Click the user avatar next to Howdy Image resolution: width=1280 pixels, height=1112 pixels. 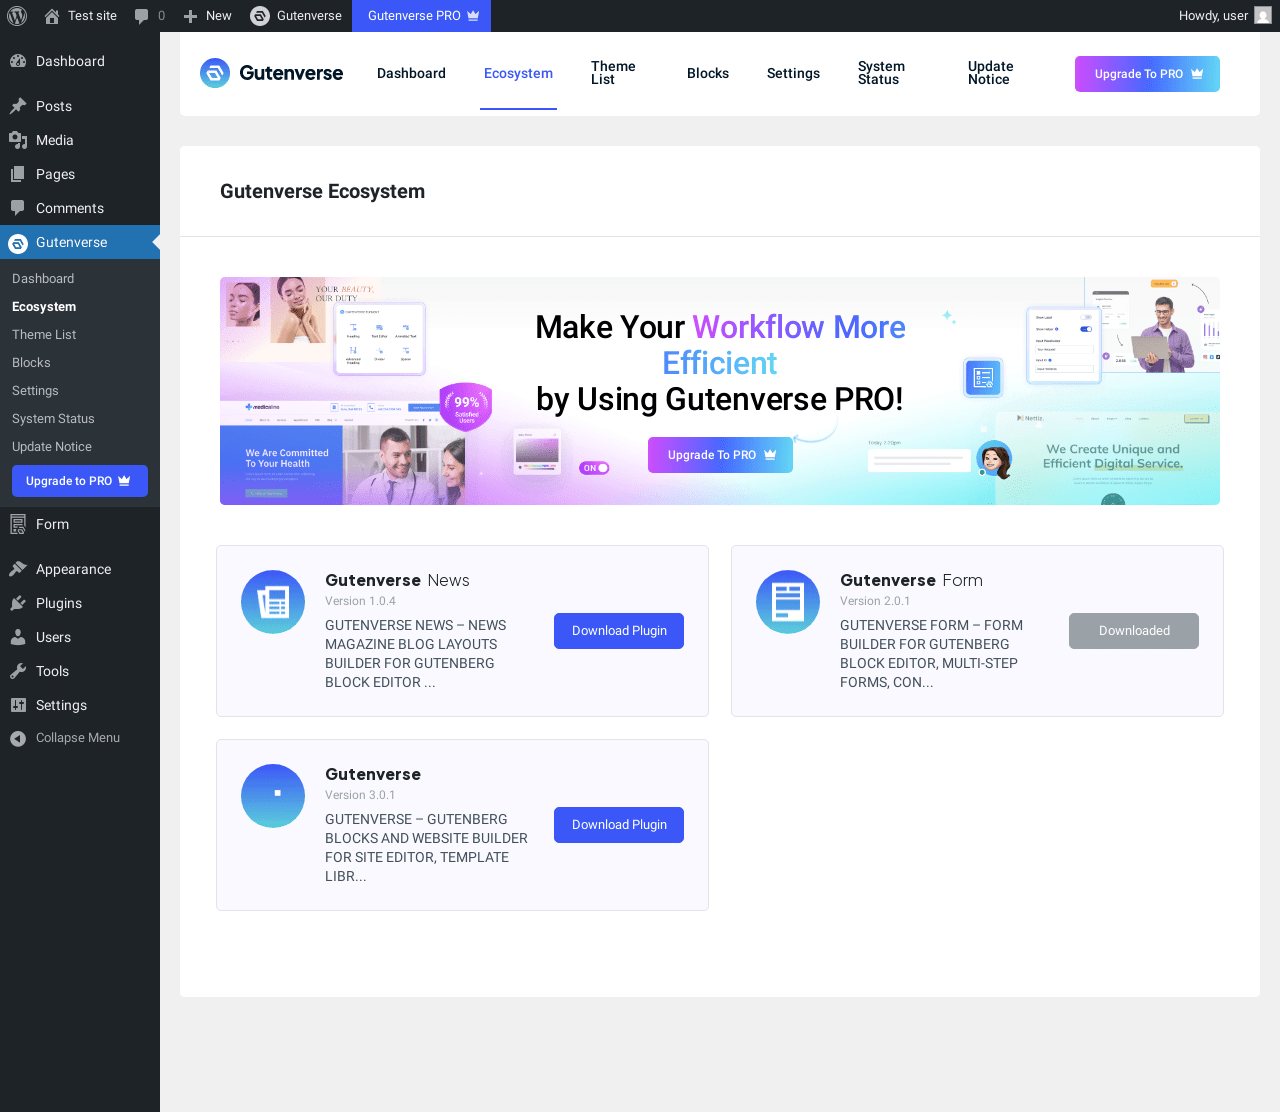(1263, 16)
